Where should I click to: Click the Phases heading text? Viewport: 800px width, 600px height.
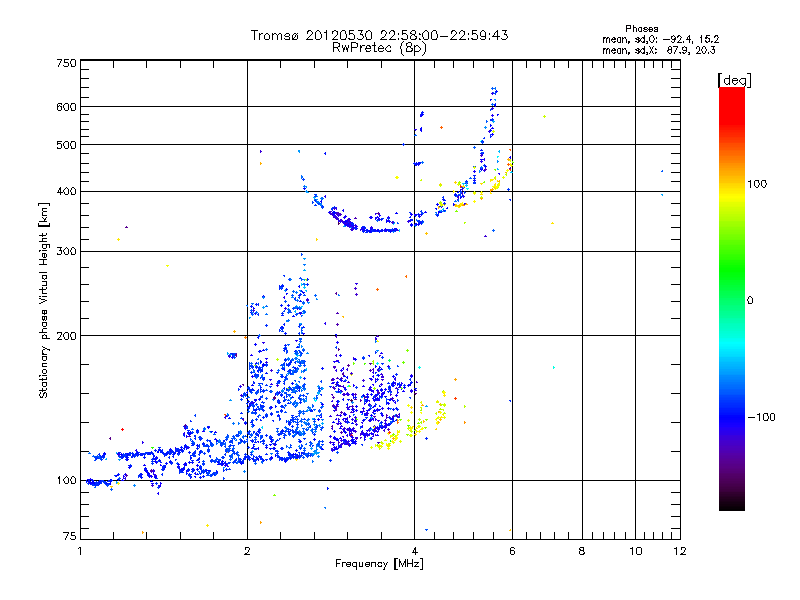coord(641,28)
